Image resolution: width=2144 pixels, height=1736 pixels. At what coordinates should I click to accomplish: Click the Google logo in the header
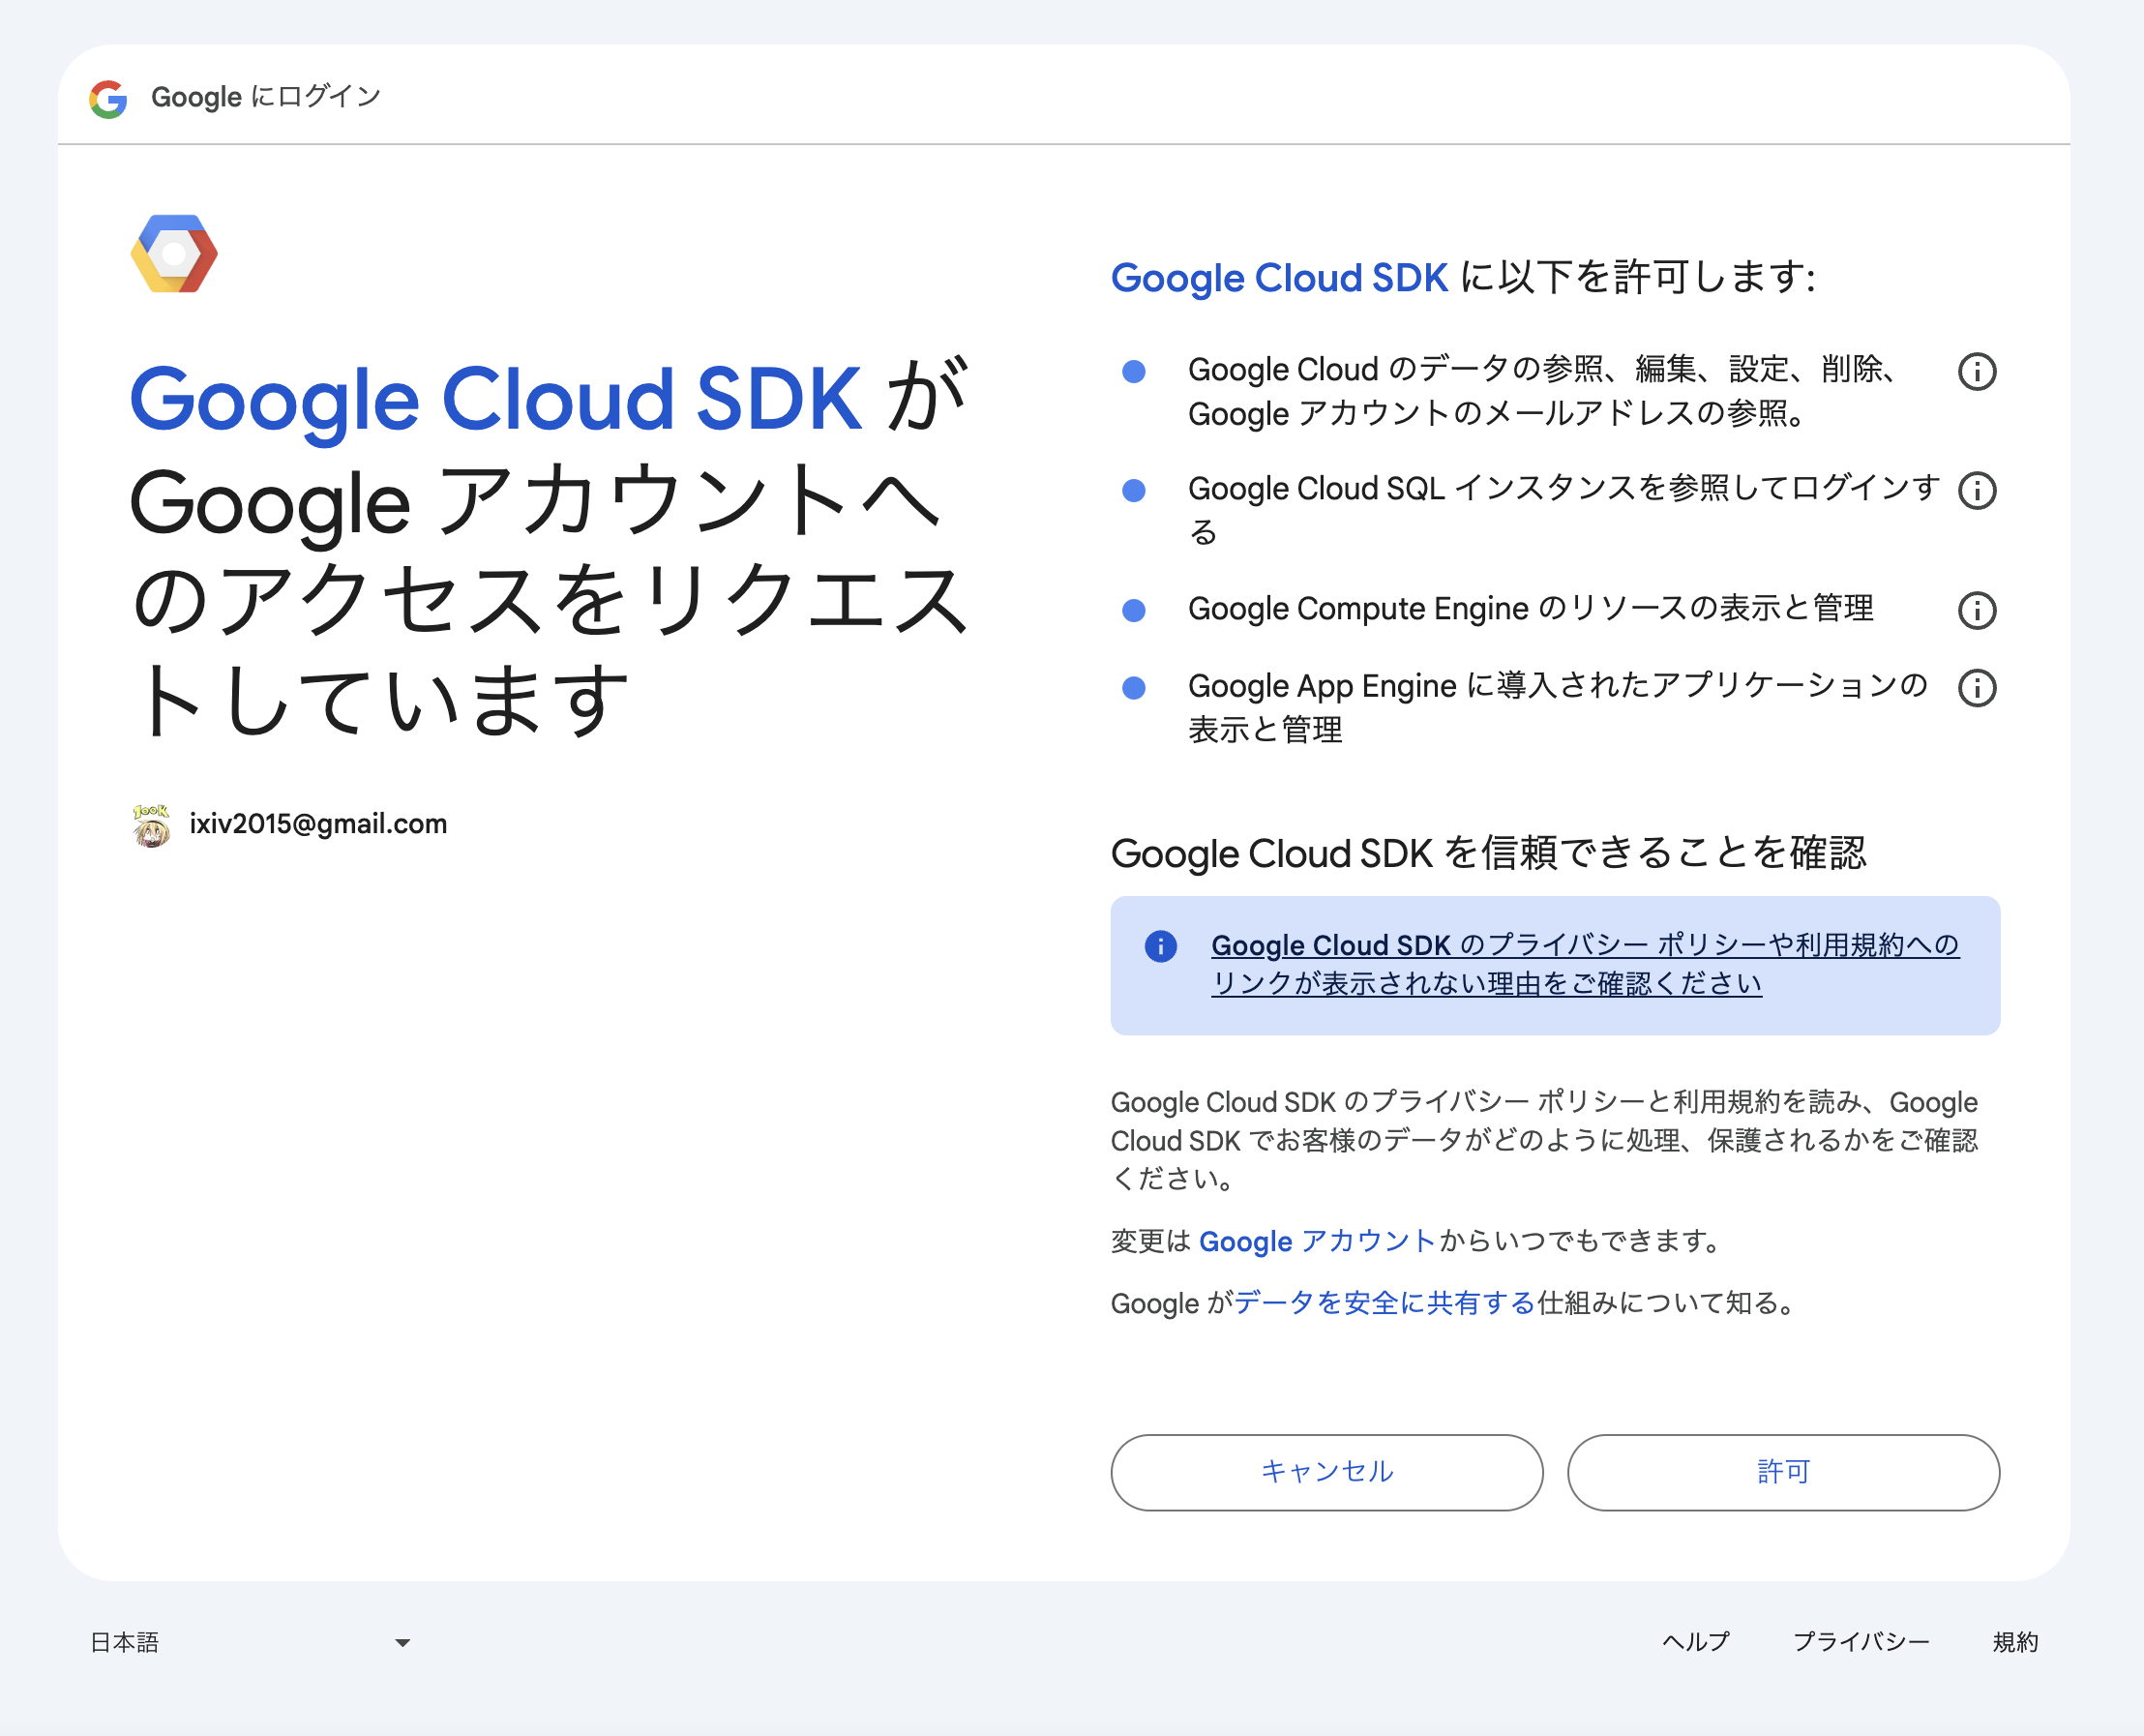pos(110,97)
